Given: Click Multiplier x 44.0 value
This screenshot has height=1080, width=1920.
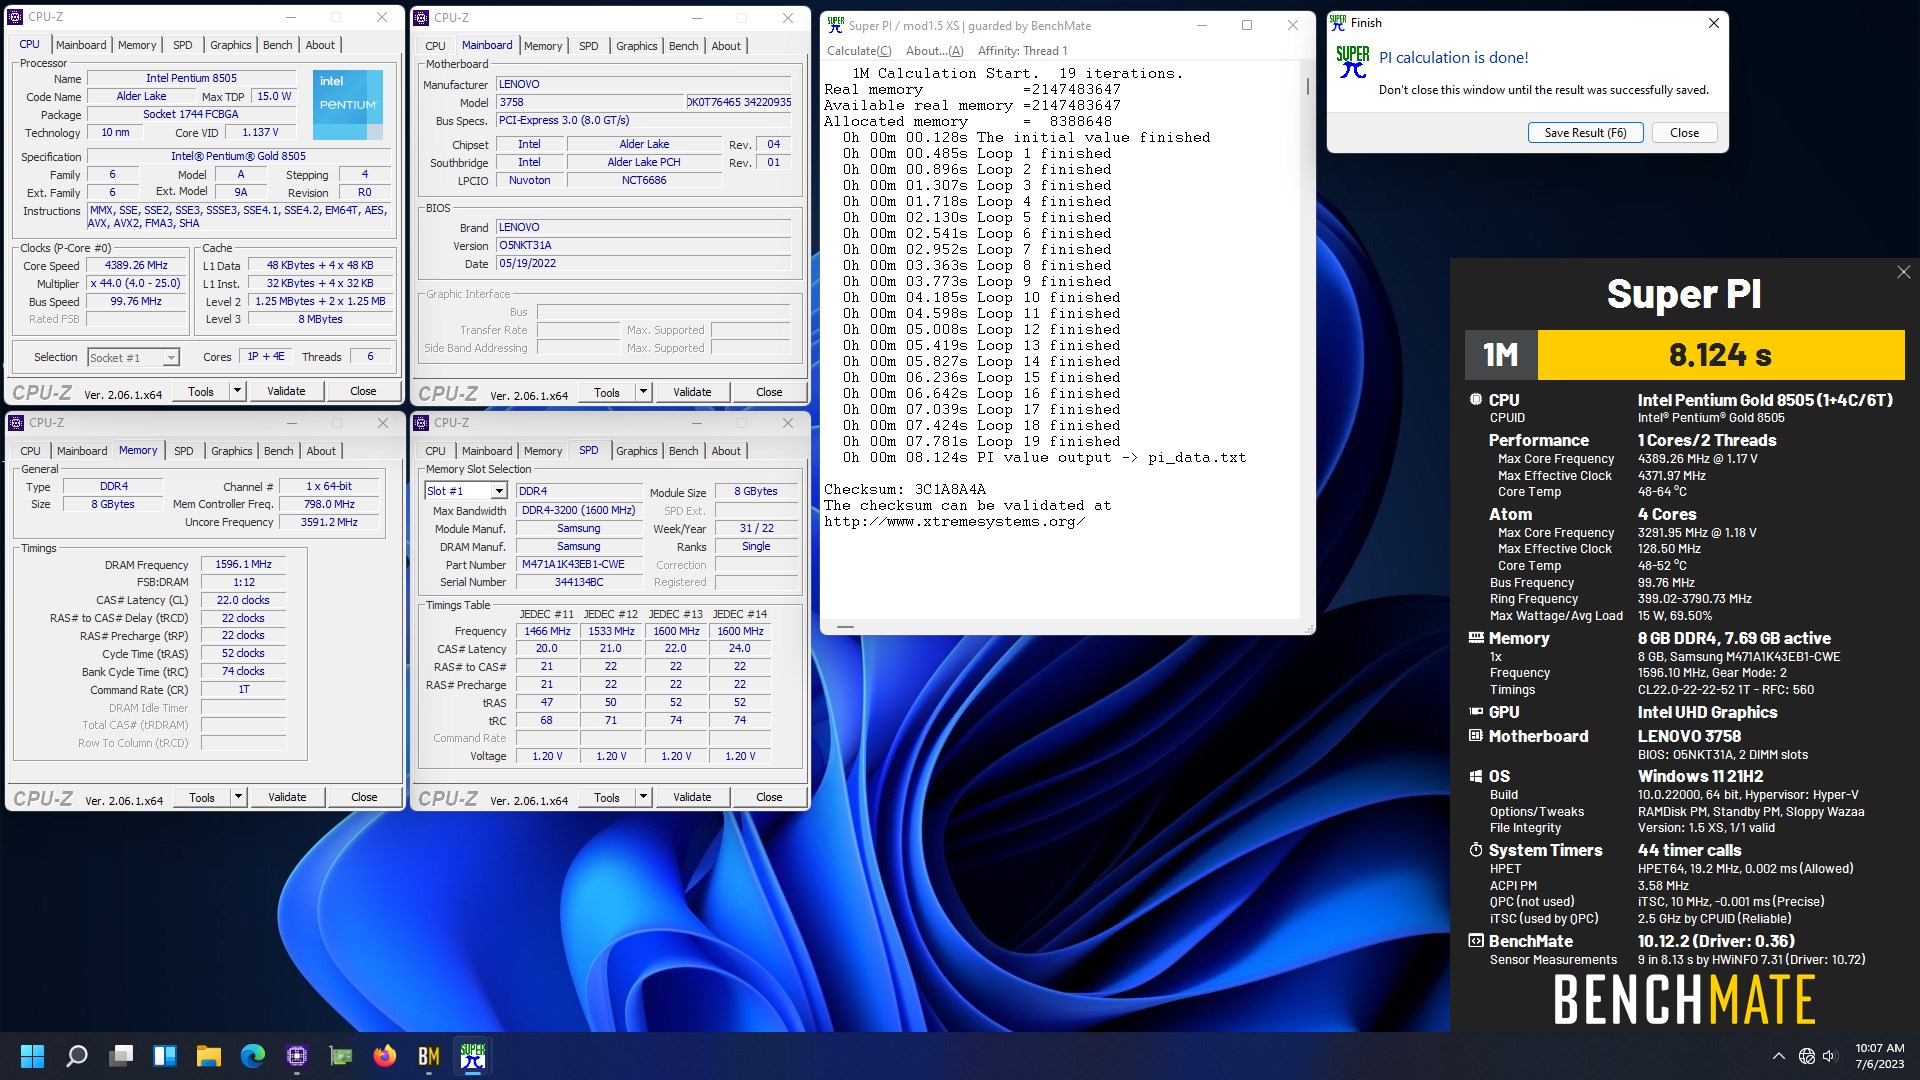Looking at the screenshot, I should coord(136,283).
